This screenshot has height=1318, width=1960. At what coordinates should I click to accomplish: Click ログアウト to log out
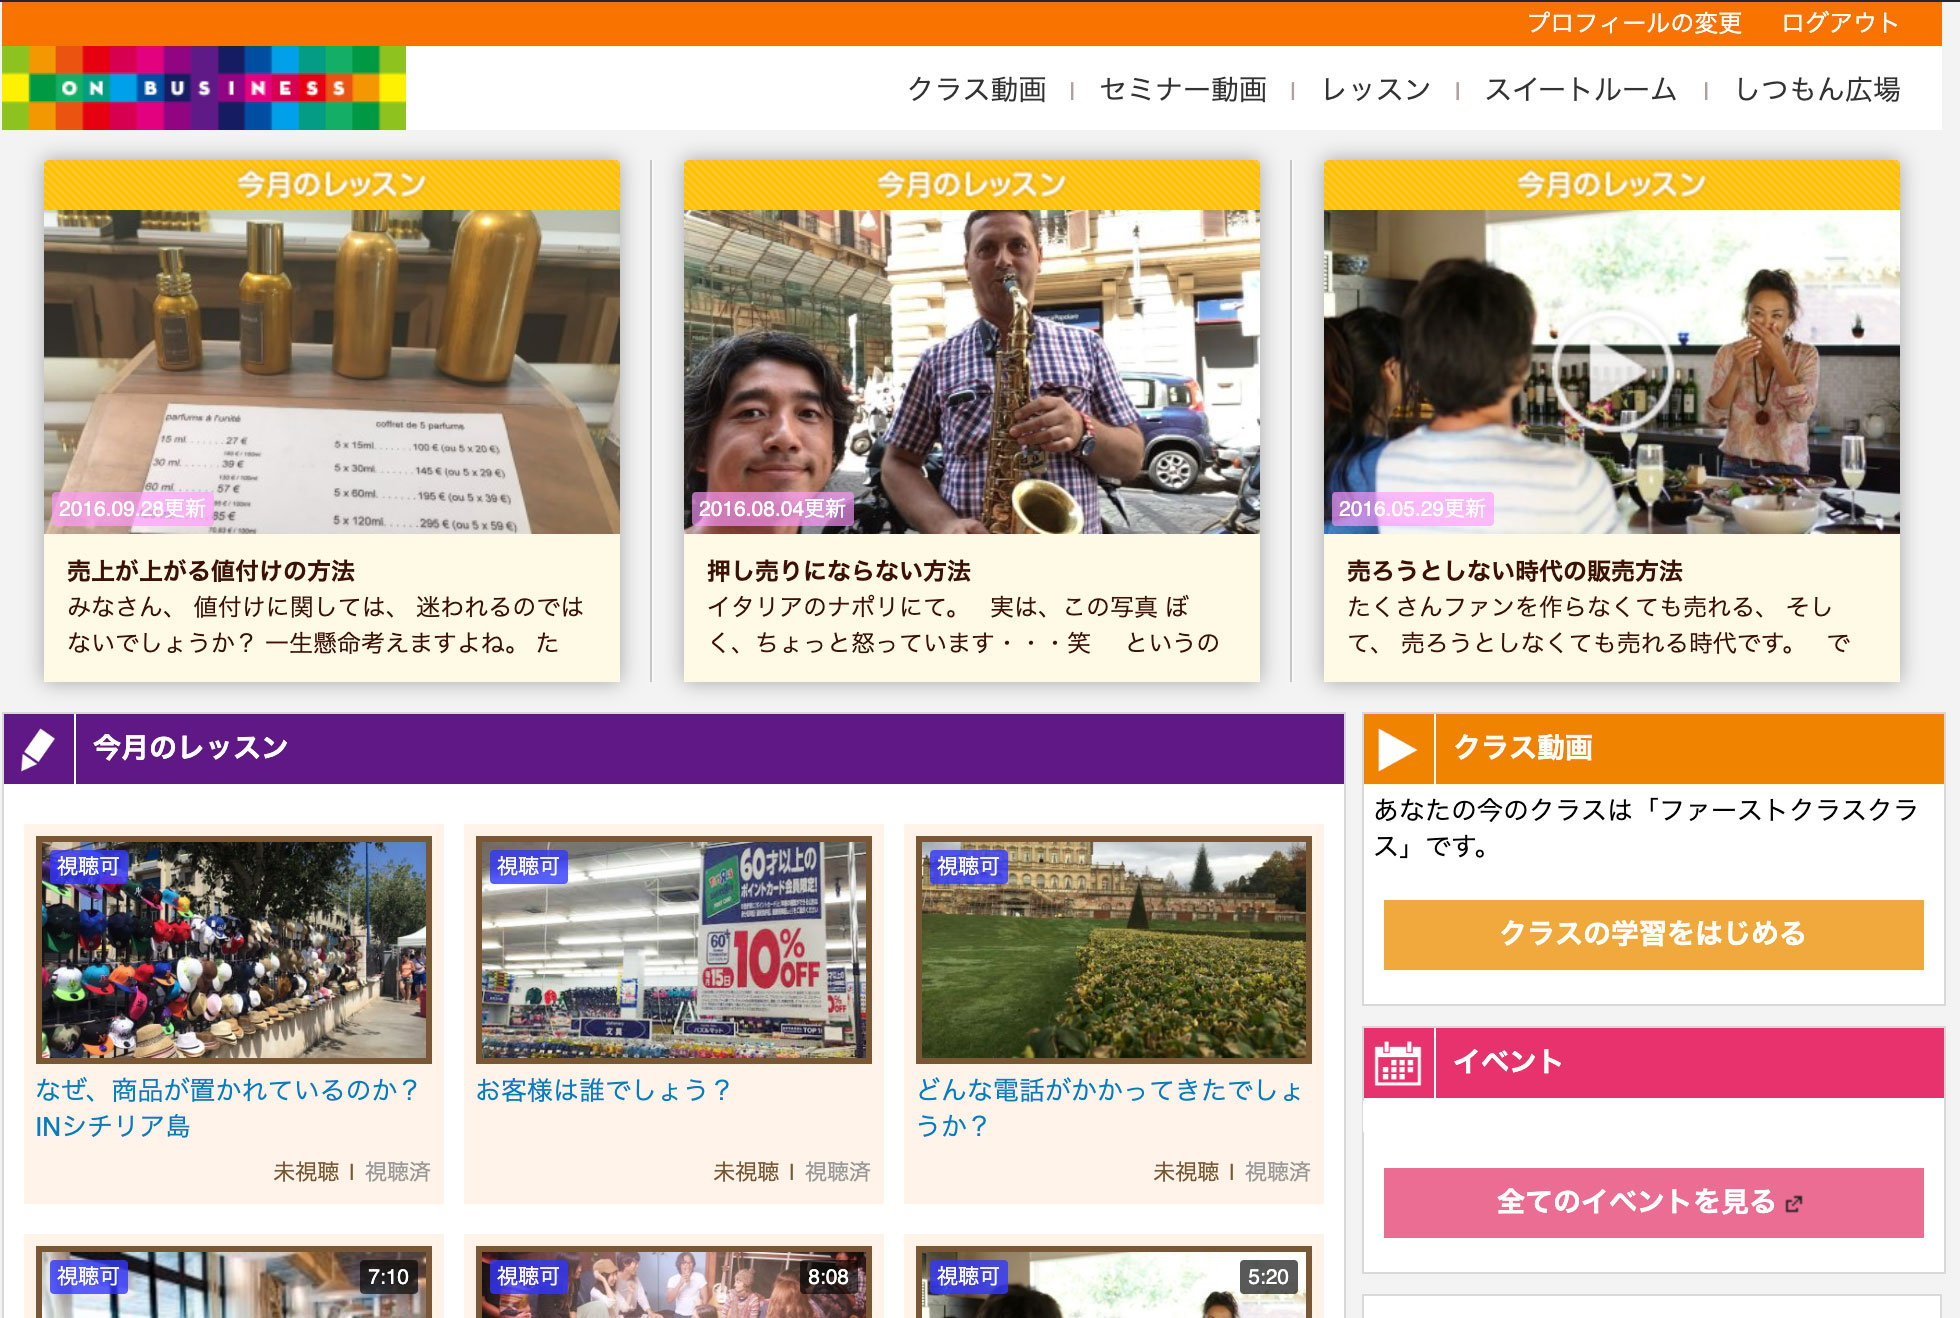point(1840,23)
